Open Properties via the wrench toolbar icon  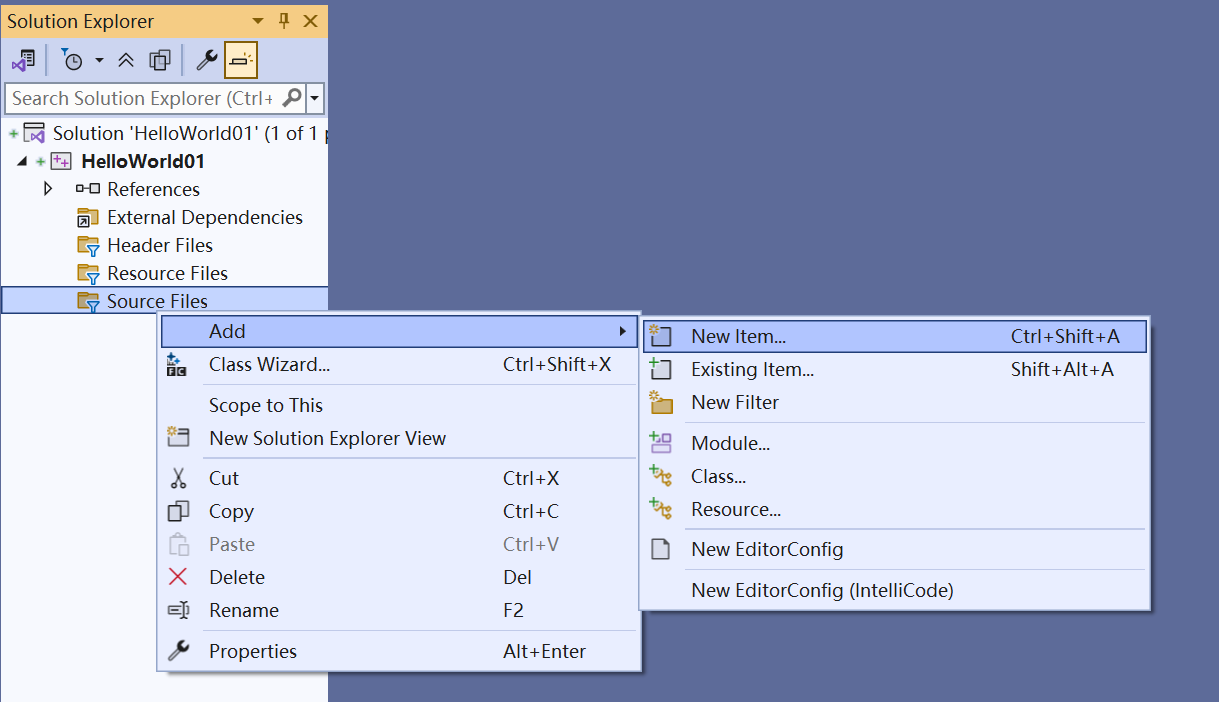click(x=206, y=61)
